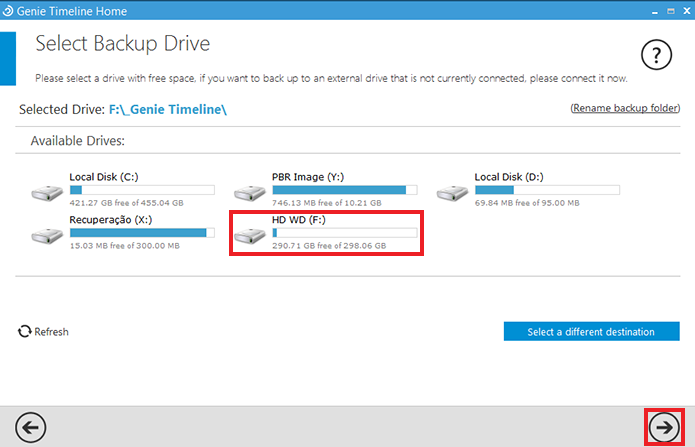Select the PBR Image (Y:) drive icon
The width and height of the screenshot is (695, 447).
click(250, 193)
